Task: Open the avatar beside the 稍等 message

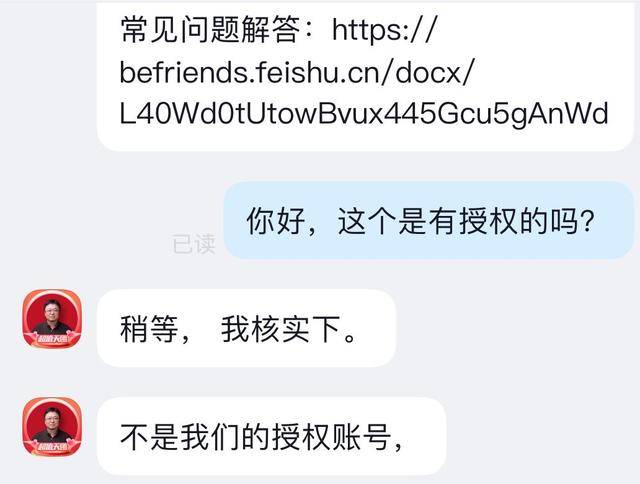Action: (x=52, y=319)
